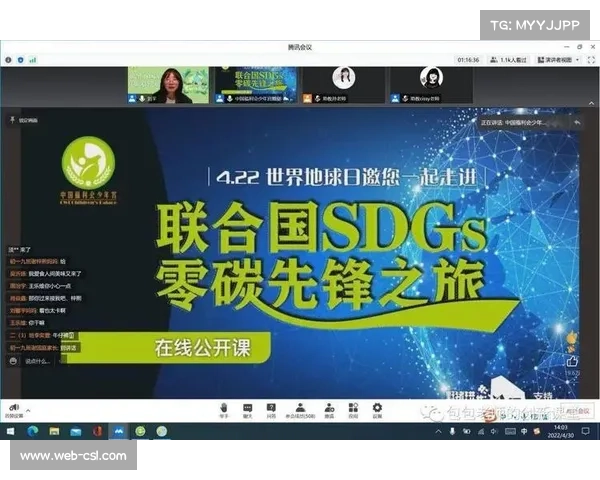Viewport: 600px width, 480px height.
Task: Open meeting settings gear icon
Action: click(x=377, y=411)
